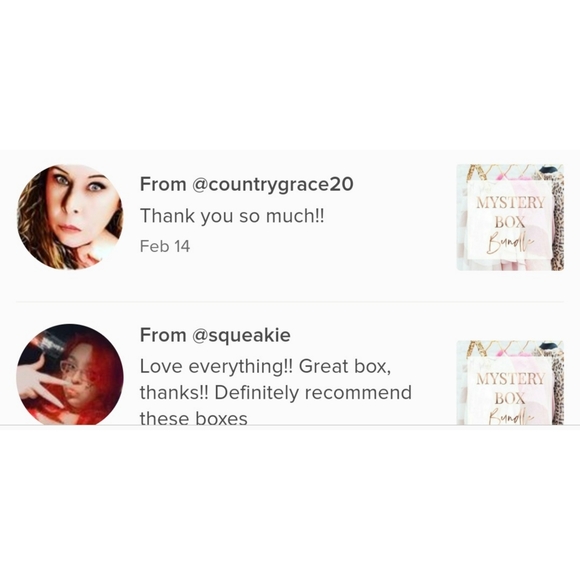Tap the word "From" before @squeakie
Image resolution: width=580 pixels, height=580 pixels.
pyautogui.click(x=163, y=335)
